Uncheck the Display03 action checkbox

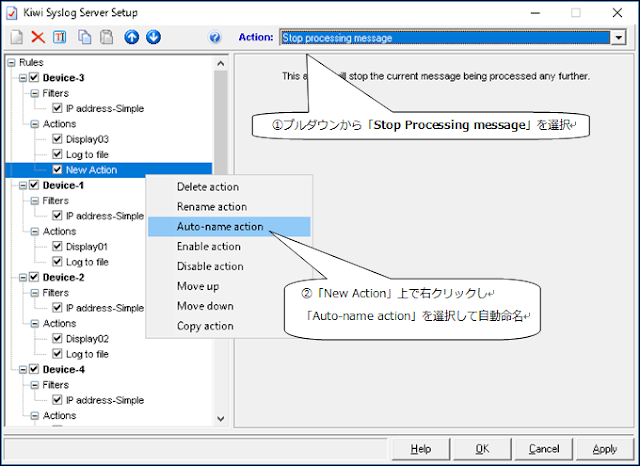pyautogui.click(x=57, y=139)
